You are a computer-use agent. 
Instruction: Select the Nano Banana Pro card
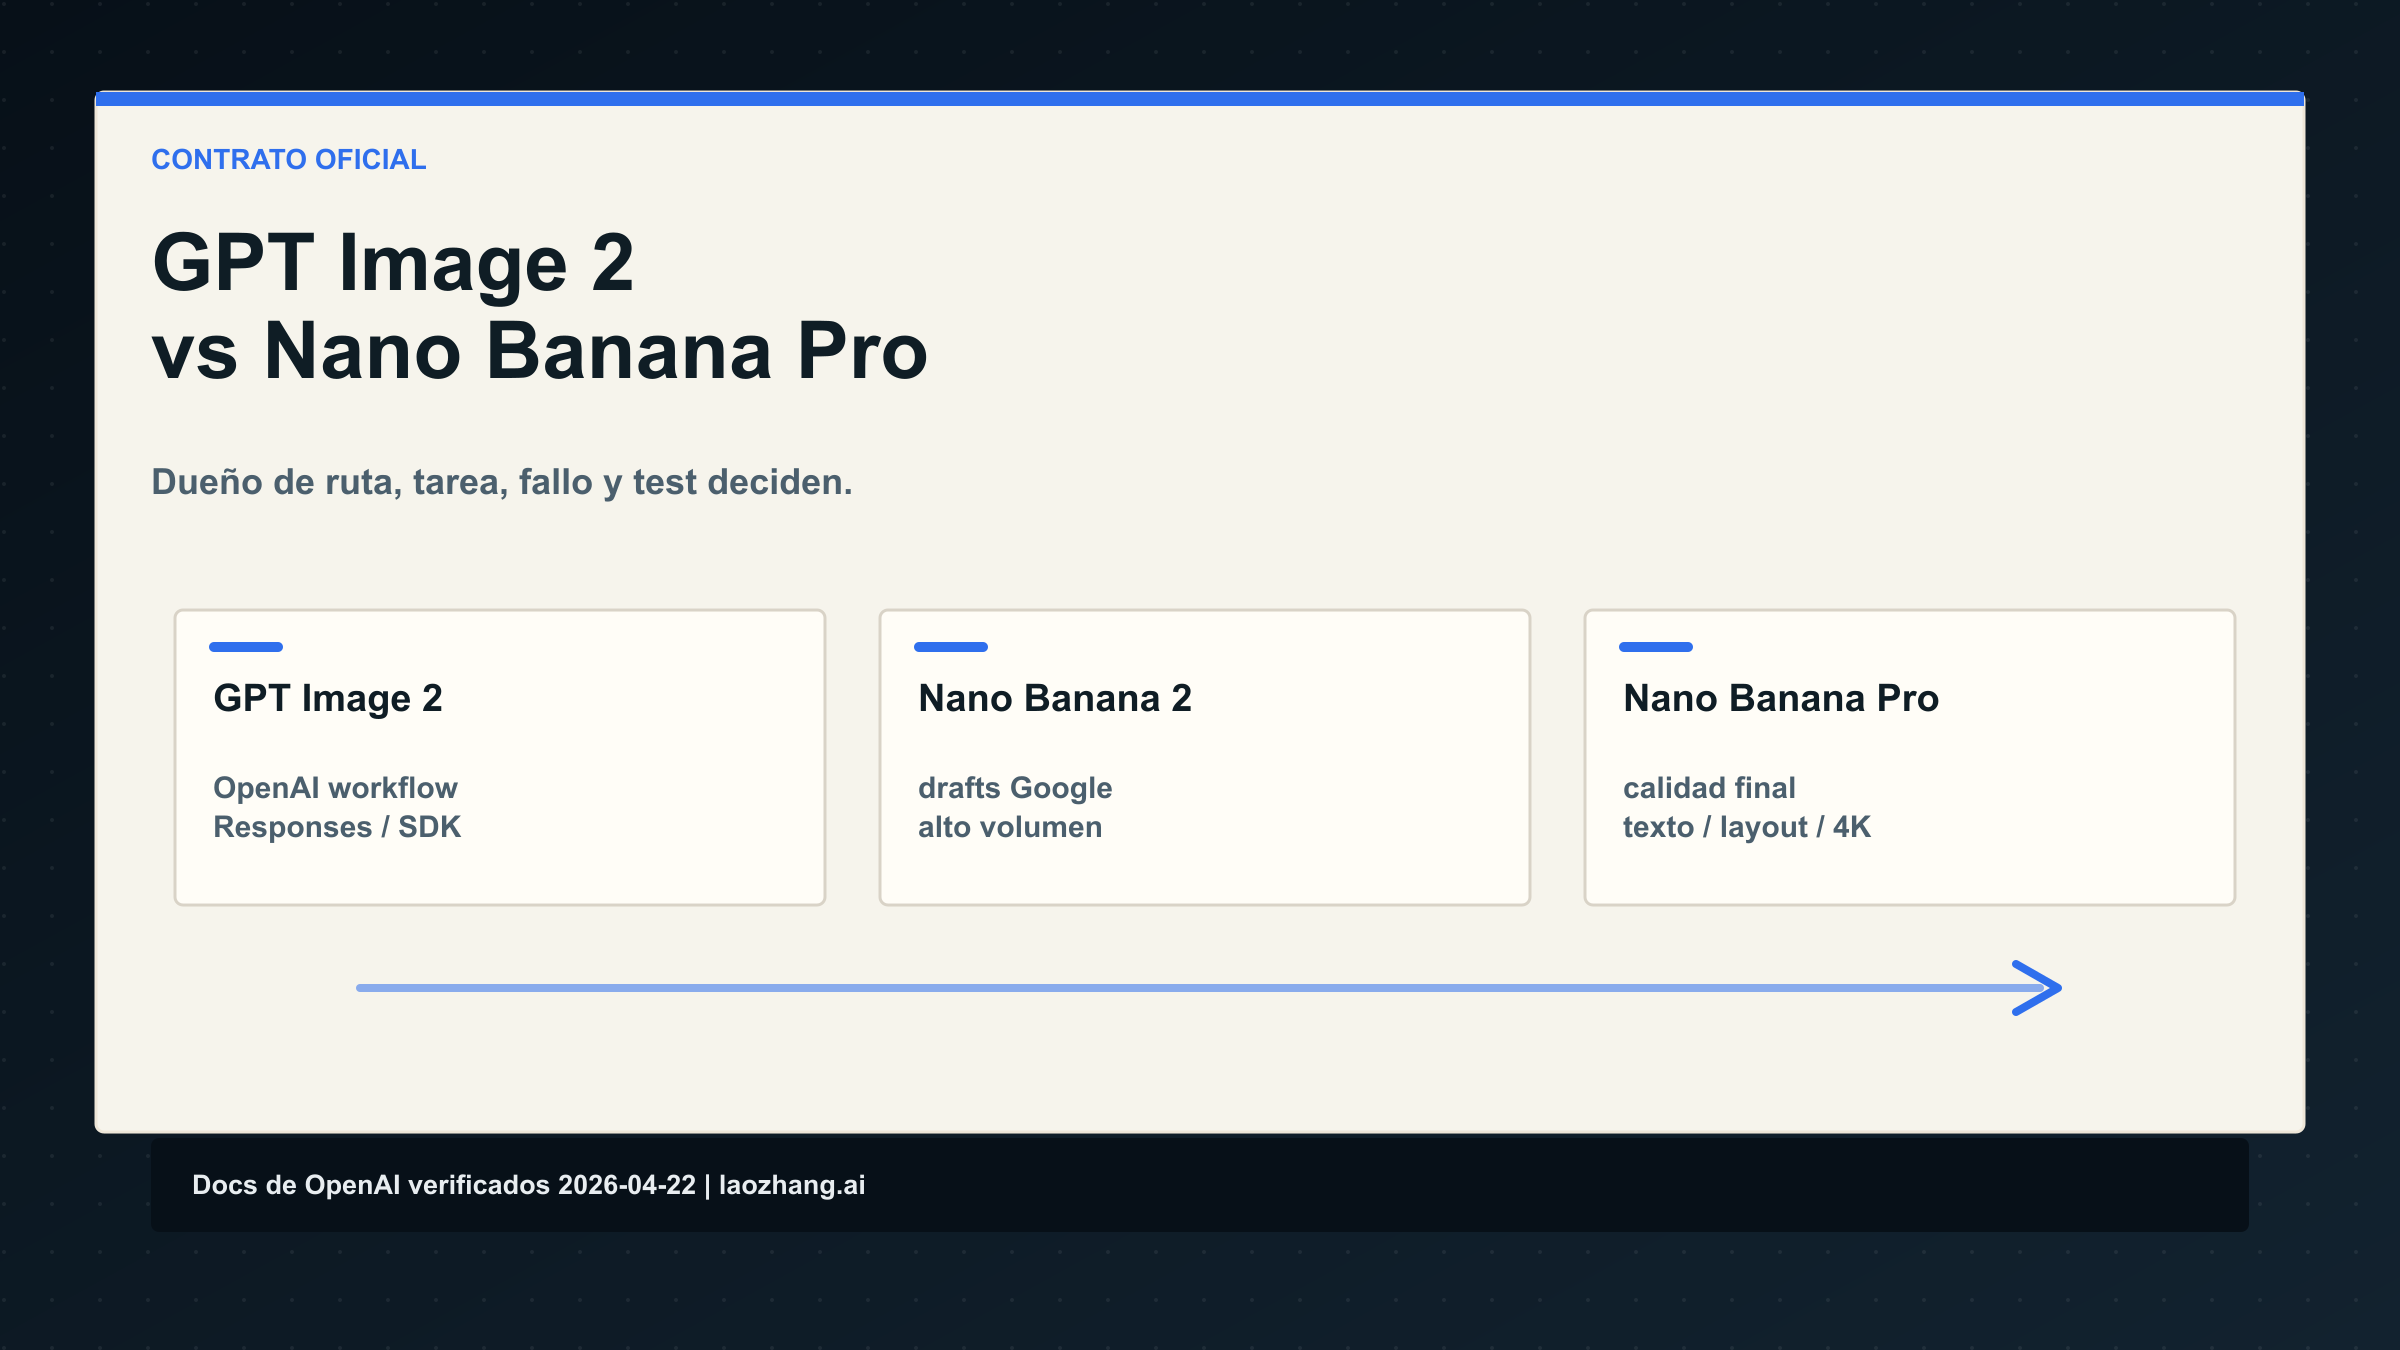point(1909,757)
